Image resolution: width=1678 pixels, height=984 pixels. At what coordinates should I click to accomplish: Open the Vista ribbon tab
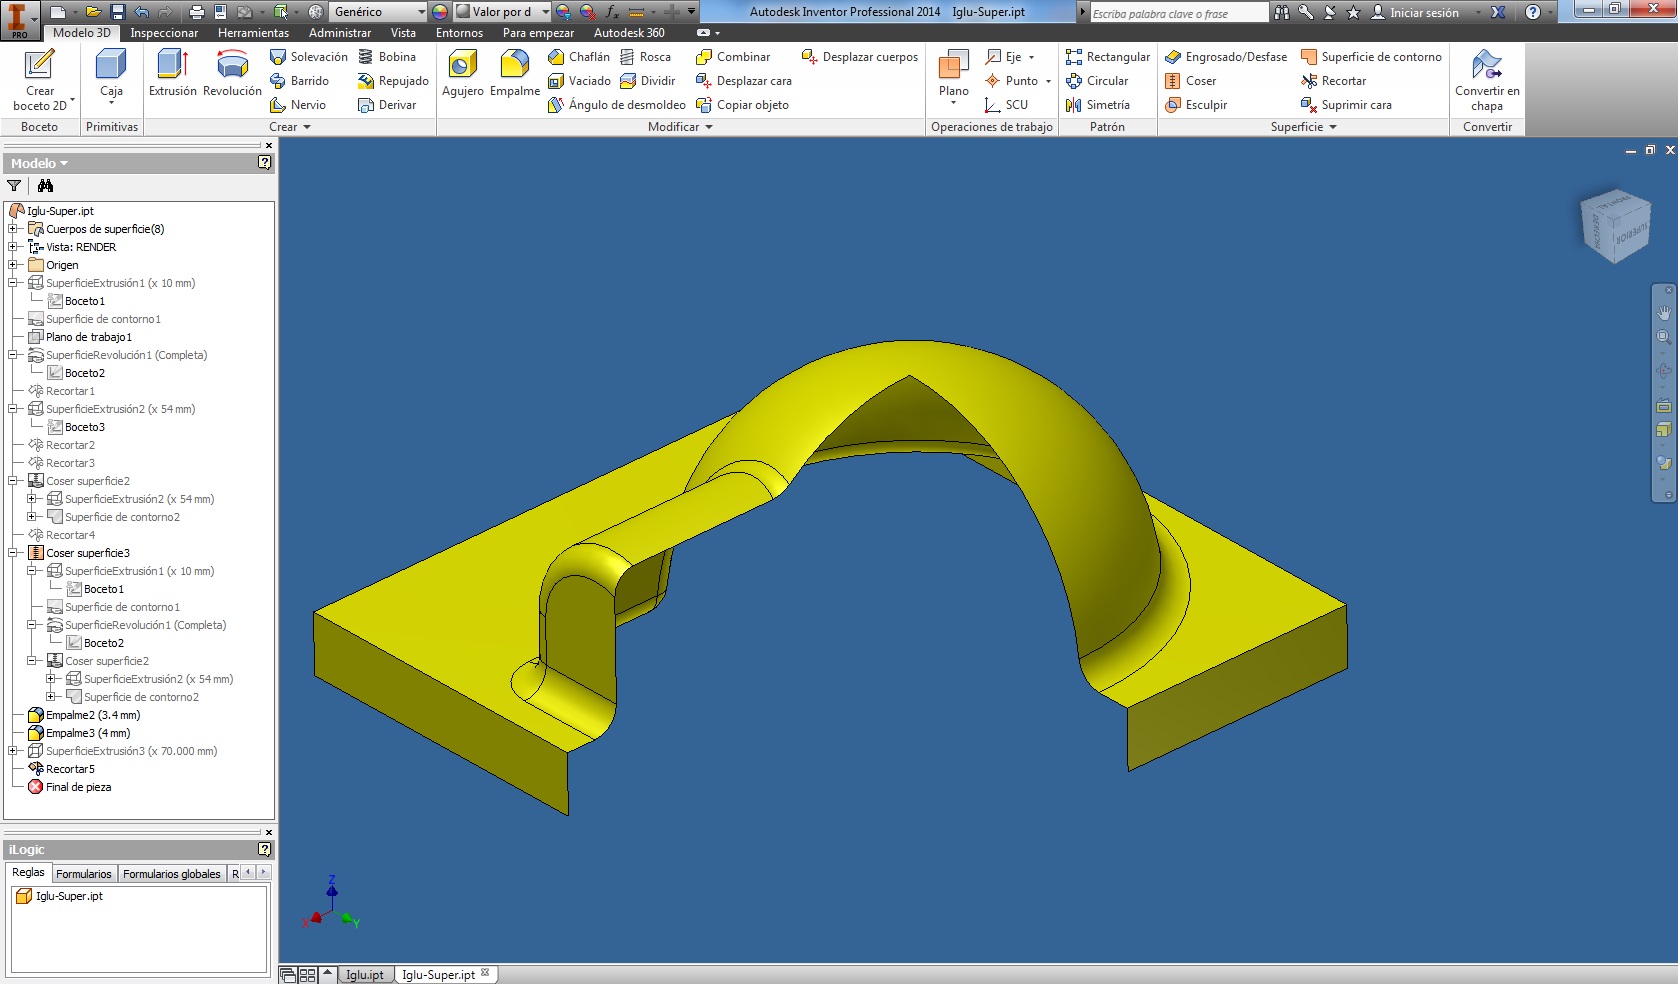pyautogui.click(x=403, y=33)
